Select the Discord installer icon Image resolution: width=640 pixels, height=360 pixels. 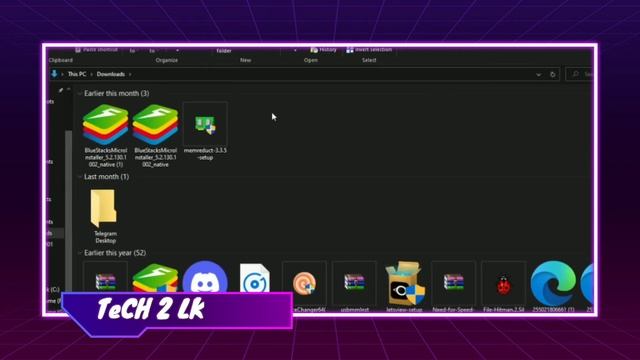pos(205,277)
